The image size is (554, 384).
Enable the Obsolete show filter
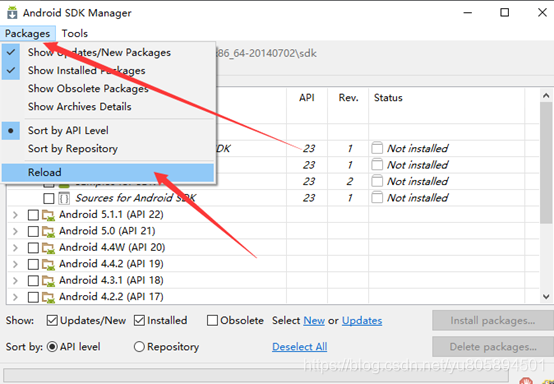[x=212, y=321]
